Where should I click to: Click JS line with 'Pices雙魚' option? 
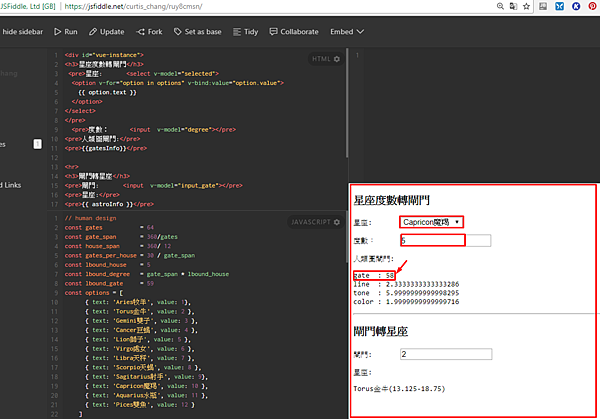pyautogui.click(x=140, y=405)
